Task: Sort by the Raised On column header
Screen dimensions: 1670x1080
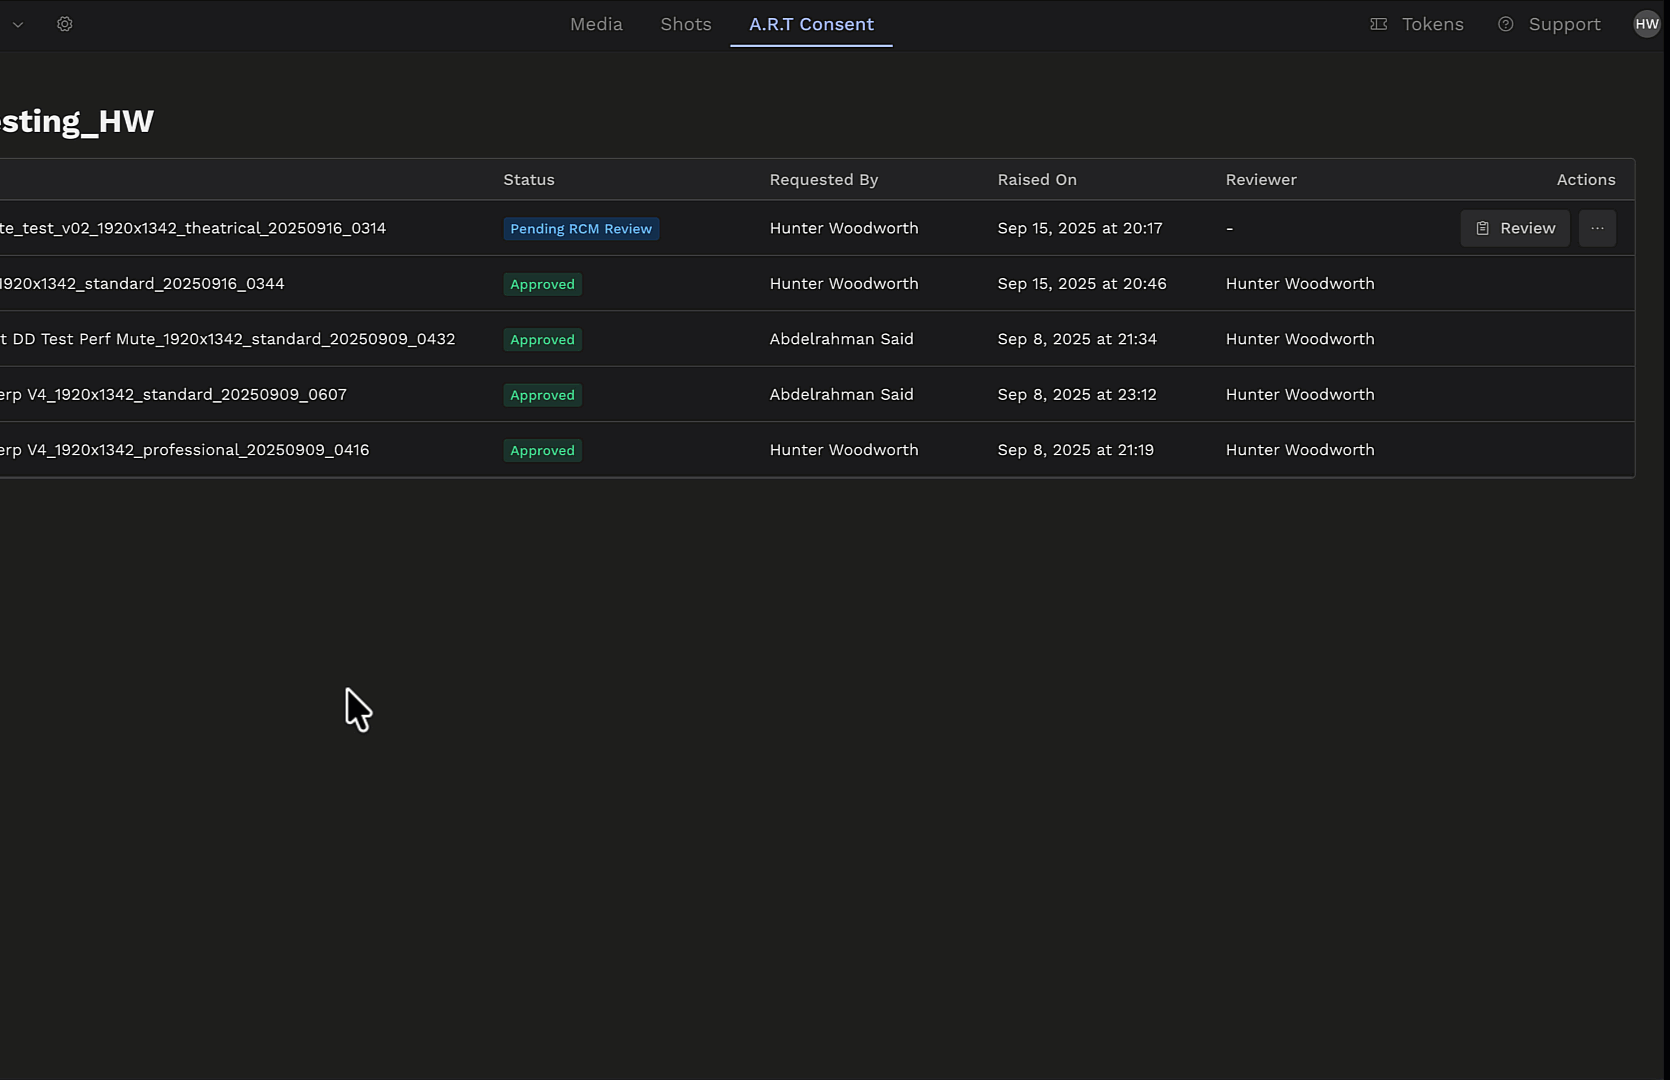Action: click(x=1037, y=180)
